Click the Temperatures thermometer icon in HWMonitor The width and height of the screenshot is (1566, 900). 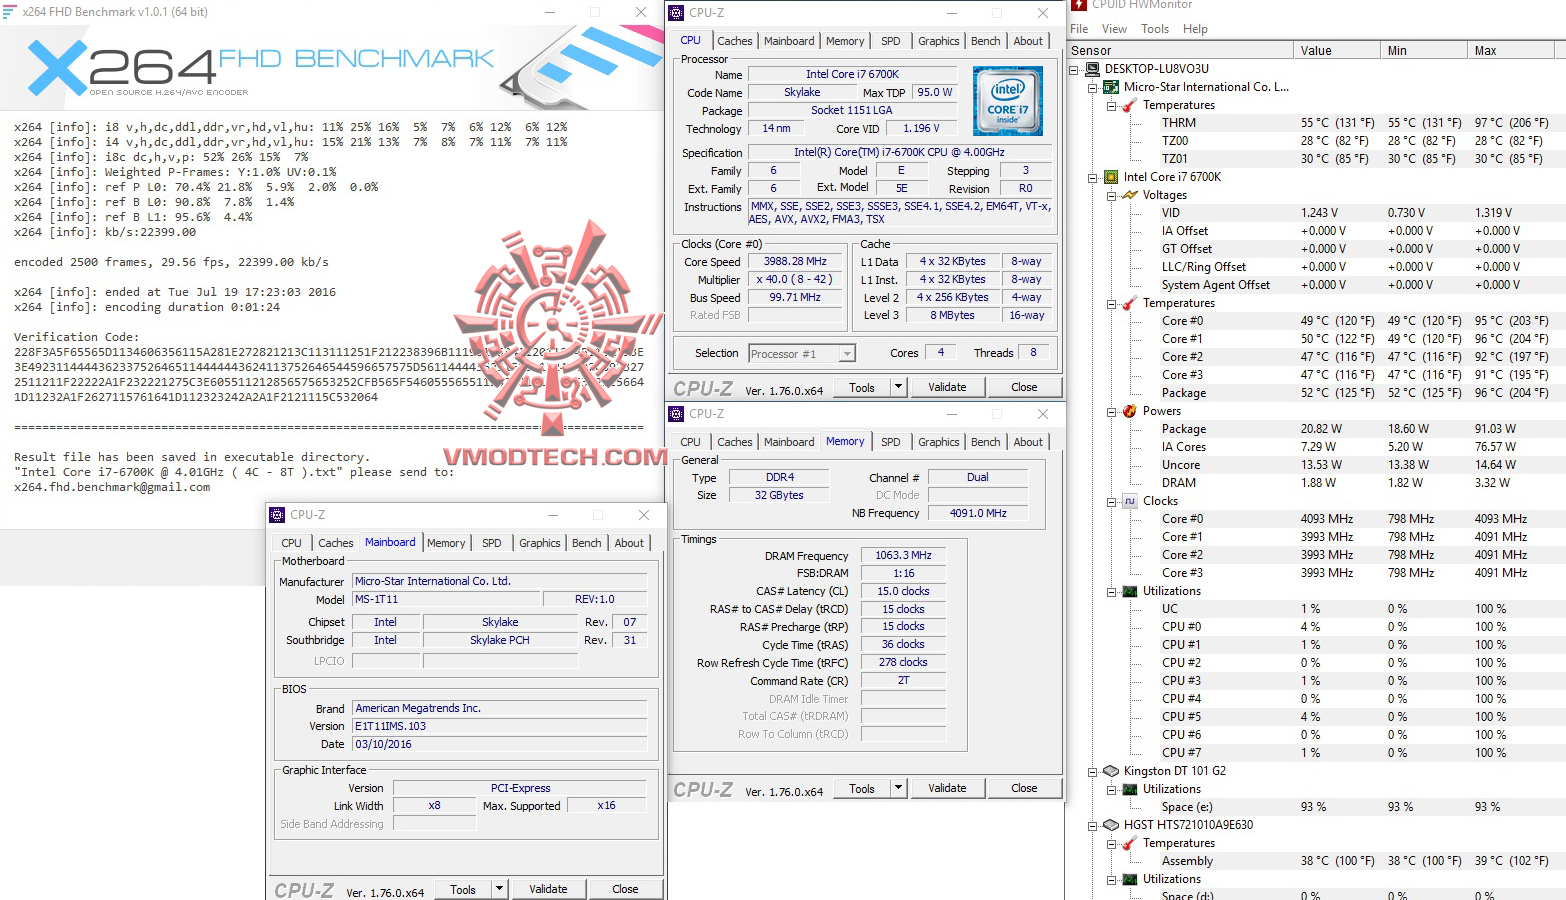[x=1128, y=104]
